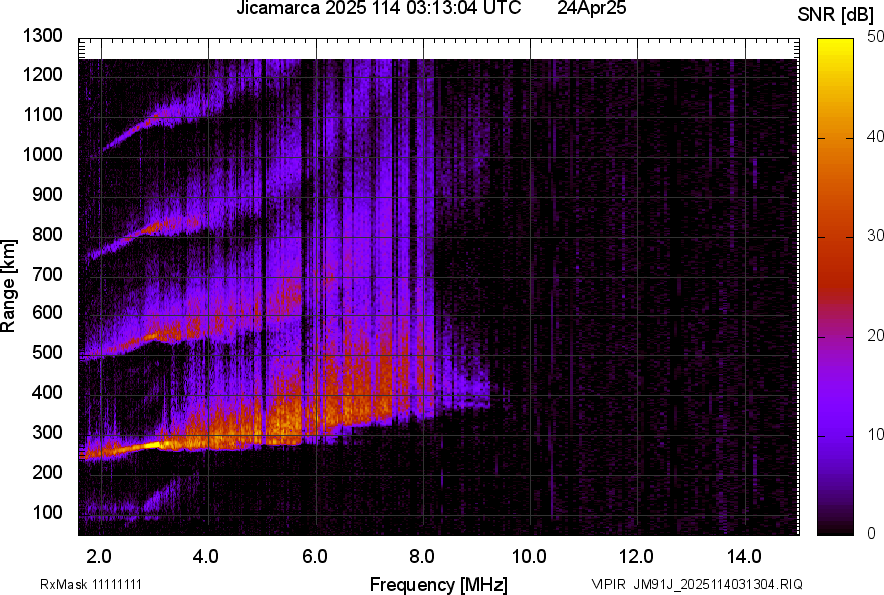
Task: Click the colorbar value 10
Action: [x=874, y=434]
